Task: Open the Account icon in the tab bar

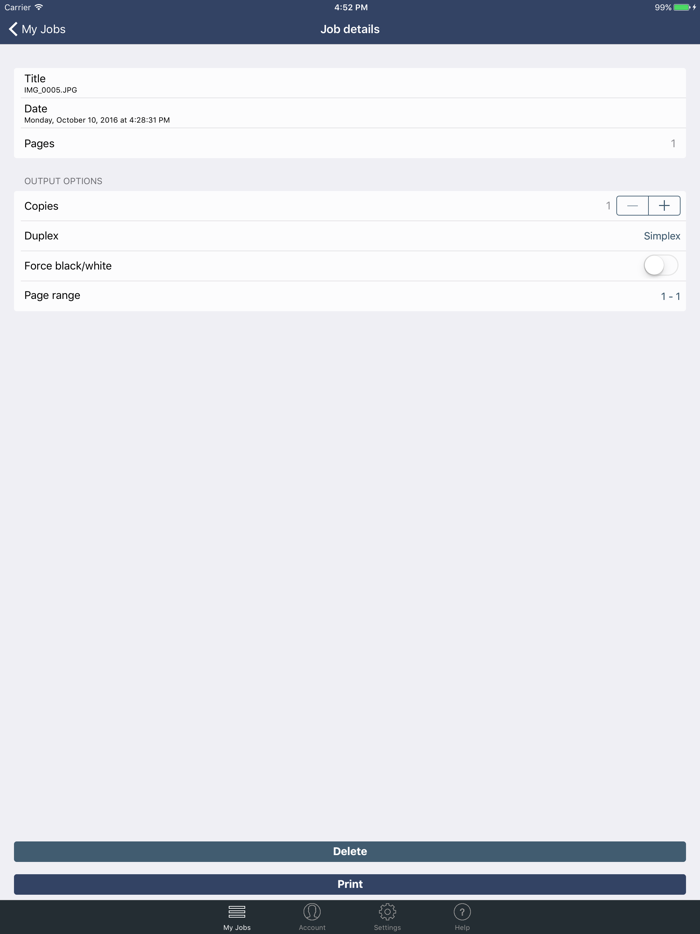Action: point(312,913)
